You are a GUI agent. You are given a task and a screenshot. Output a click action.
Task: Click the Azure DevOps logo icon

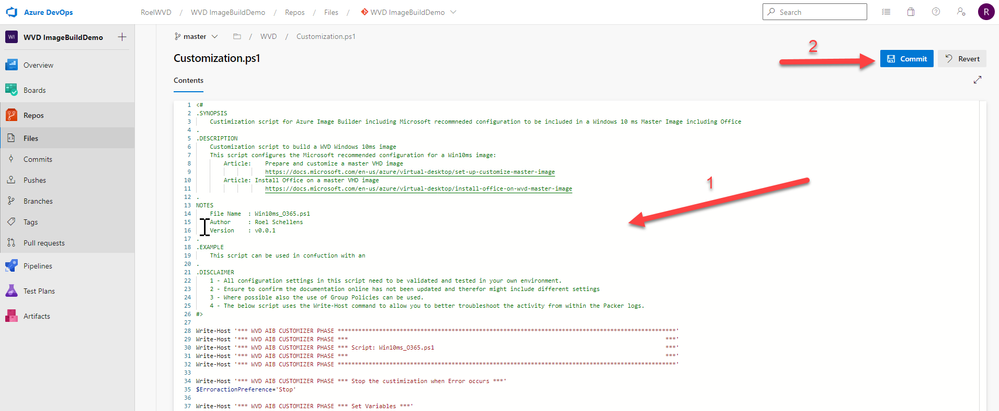tap(11, 12)
